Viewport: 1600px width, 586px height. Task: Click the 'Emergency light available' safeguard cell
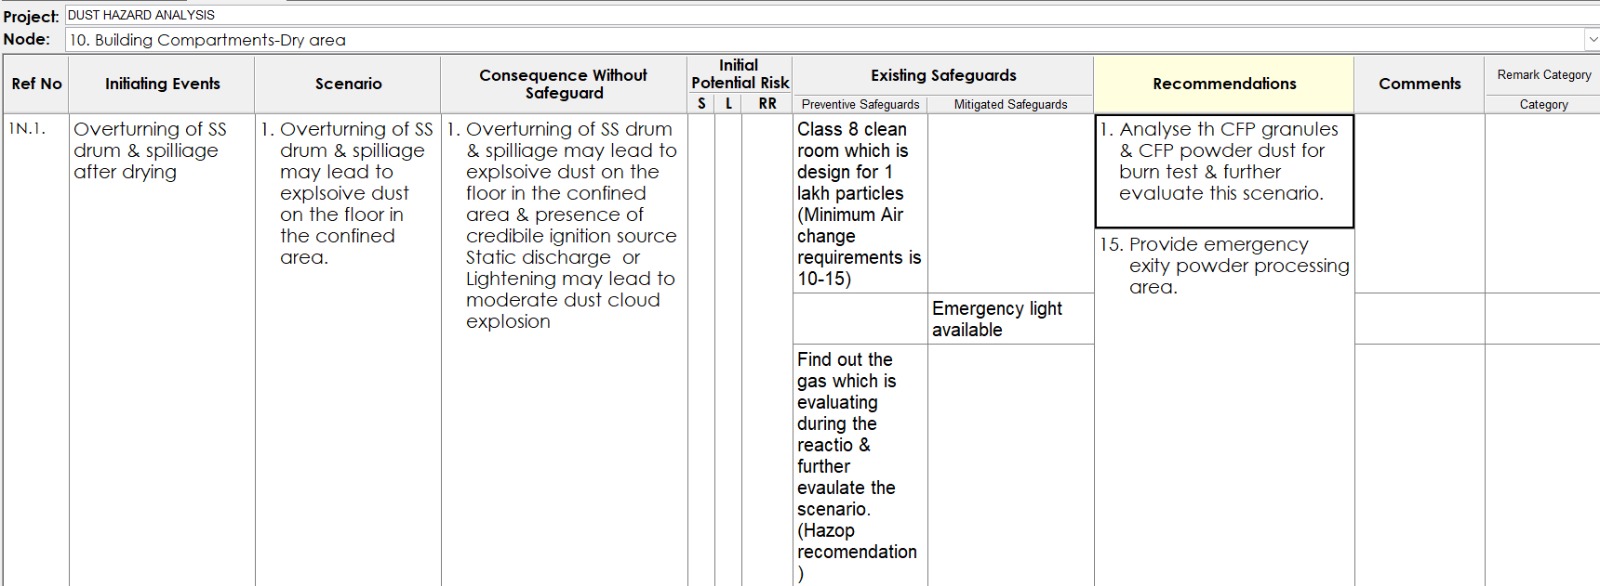tap(1010, 319)
